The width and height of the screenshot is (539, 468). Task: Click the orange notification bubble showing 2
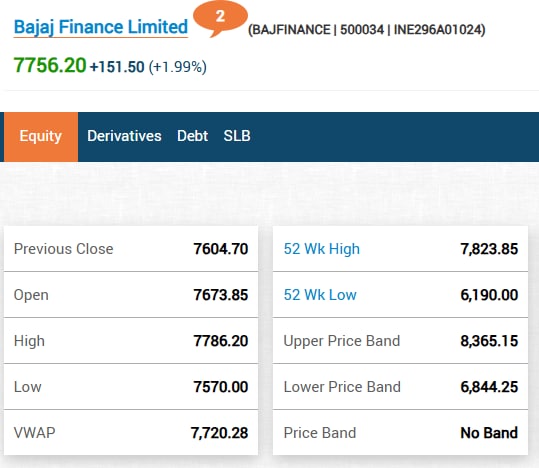coord(220,18)
